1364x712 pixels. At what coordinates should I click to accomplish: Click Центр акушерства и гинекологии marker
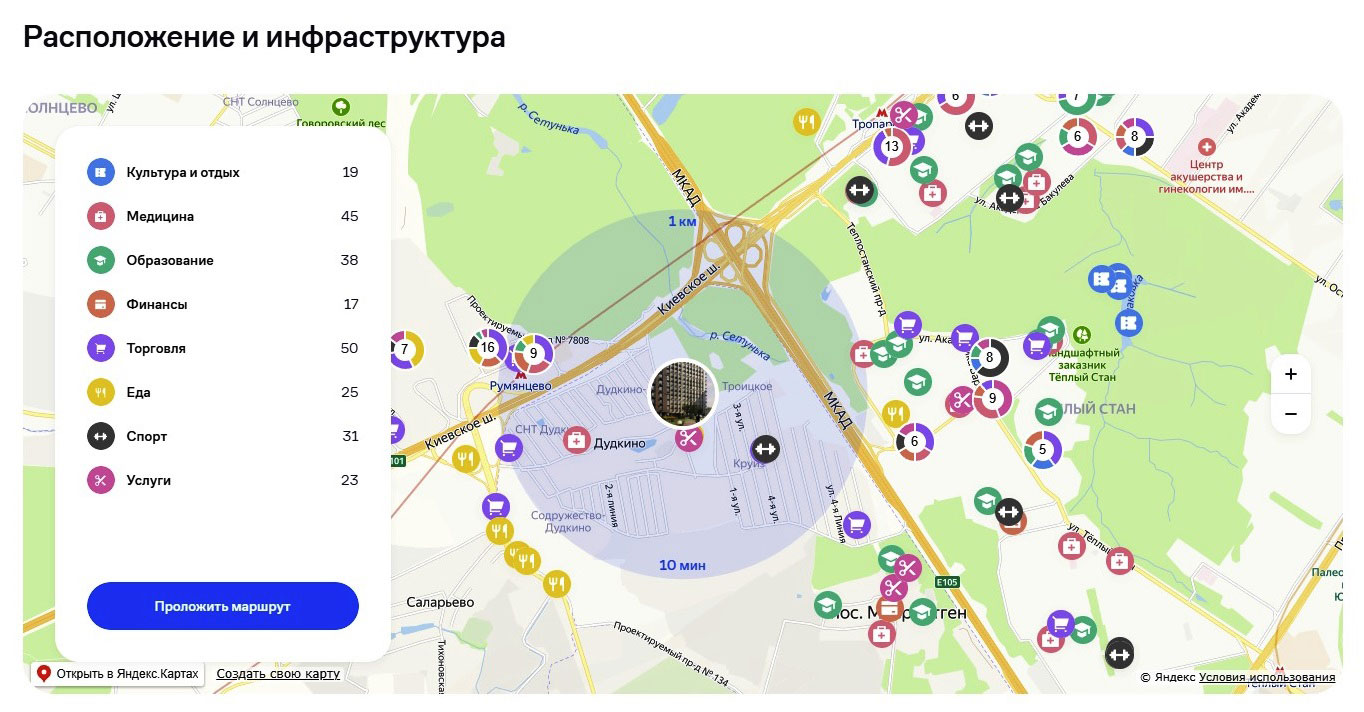coord(1206,147)
